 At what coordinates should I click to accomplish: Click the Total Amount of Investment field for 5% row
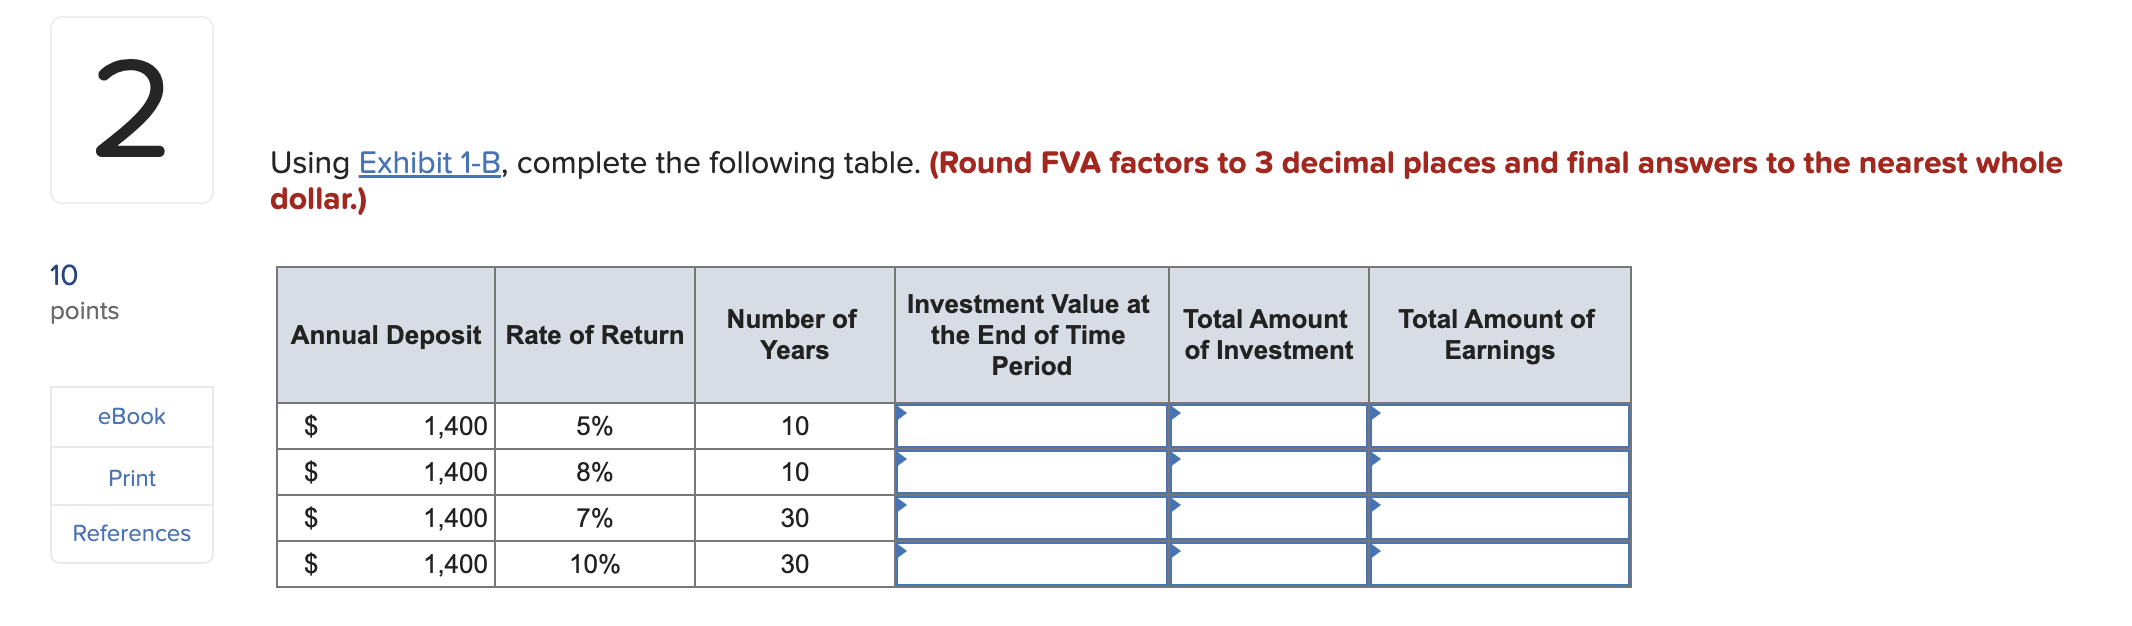pos(1267,425)
